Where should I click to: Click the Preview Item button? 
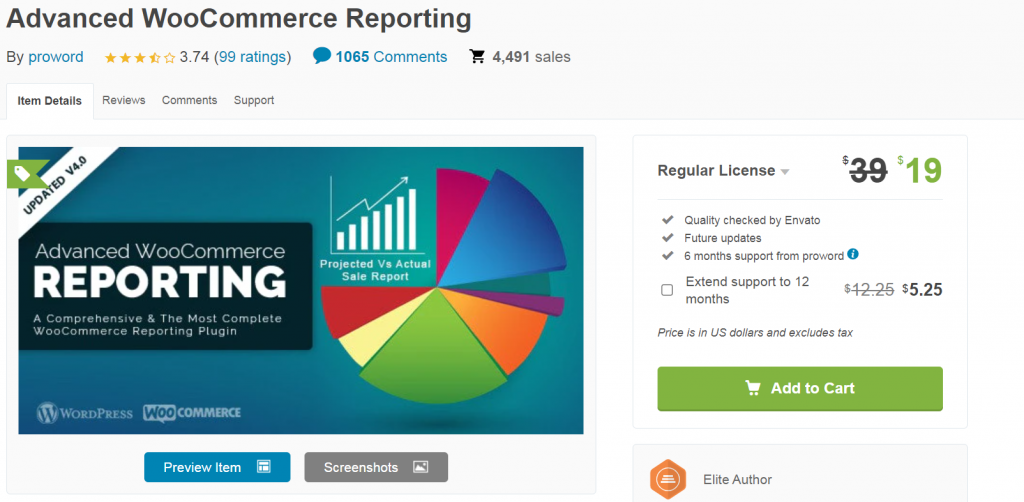pyautogui.click(x=217, y=467)
